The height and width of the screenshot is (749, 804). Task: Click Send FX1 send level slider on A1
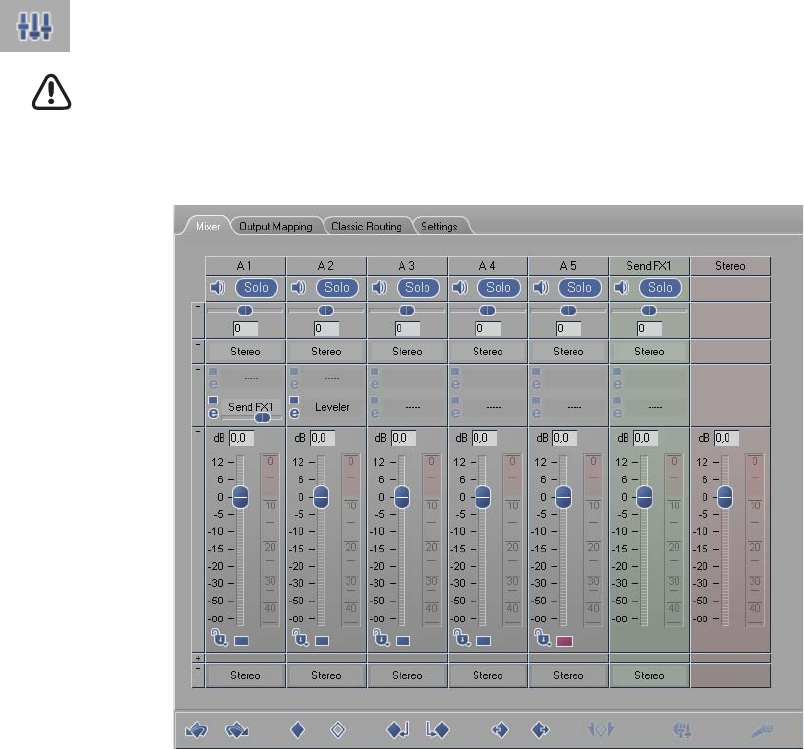pyautogui.click(x=262, y=418)
